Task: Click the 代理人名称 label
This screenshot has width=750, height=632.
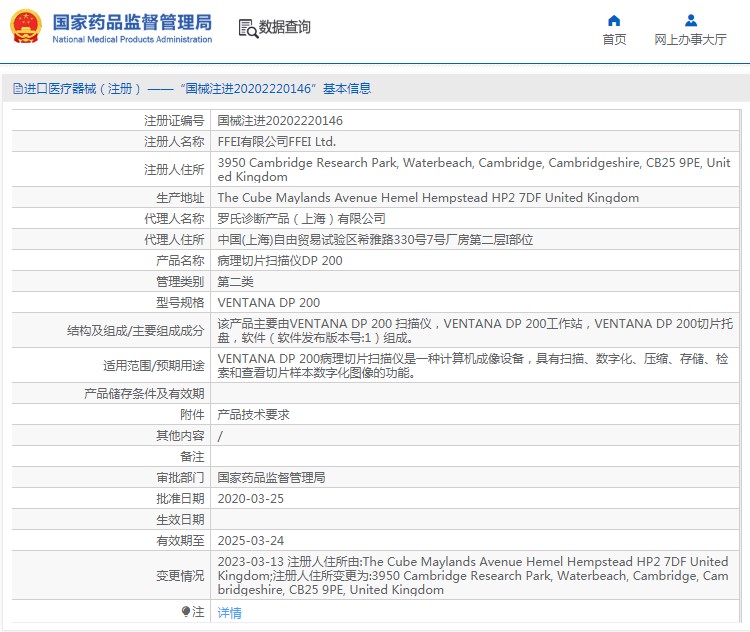Action: 174,219
